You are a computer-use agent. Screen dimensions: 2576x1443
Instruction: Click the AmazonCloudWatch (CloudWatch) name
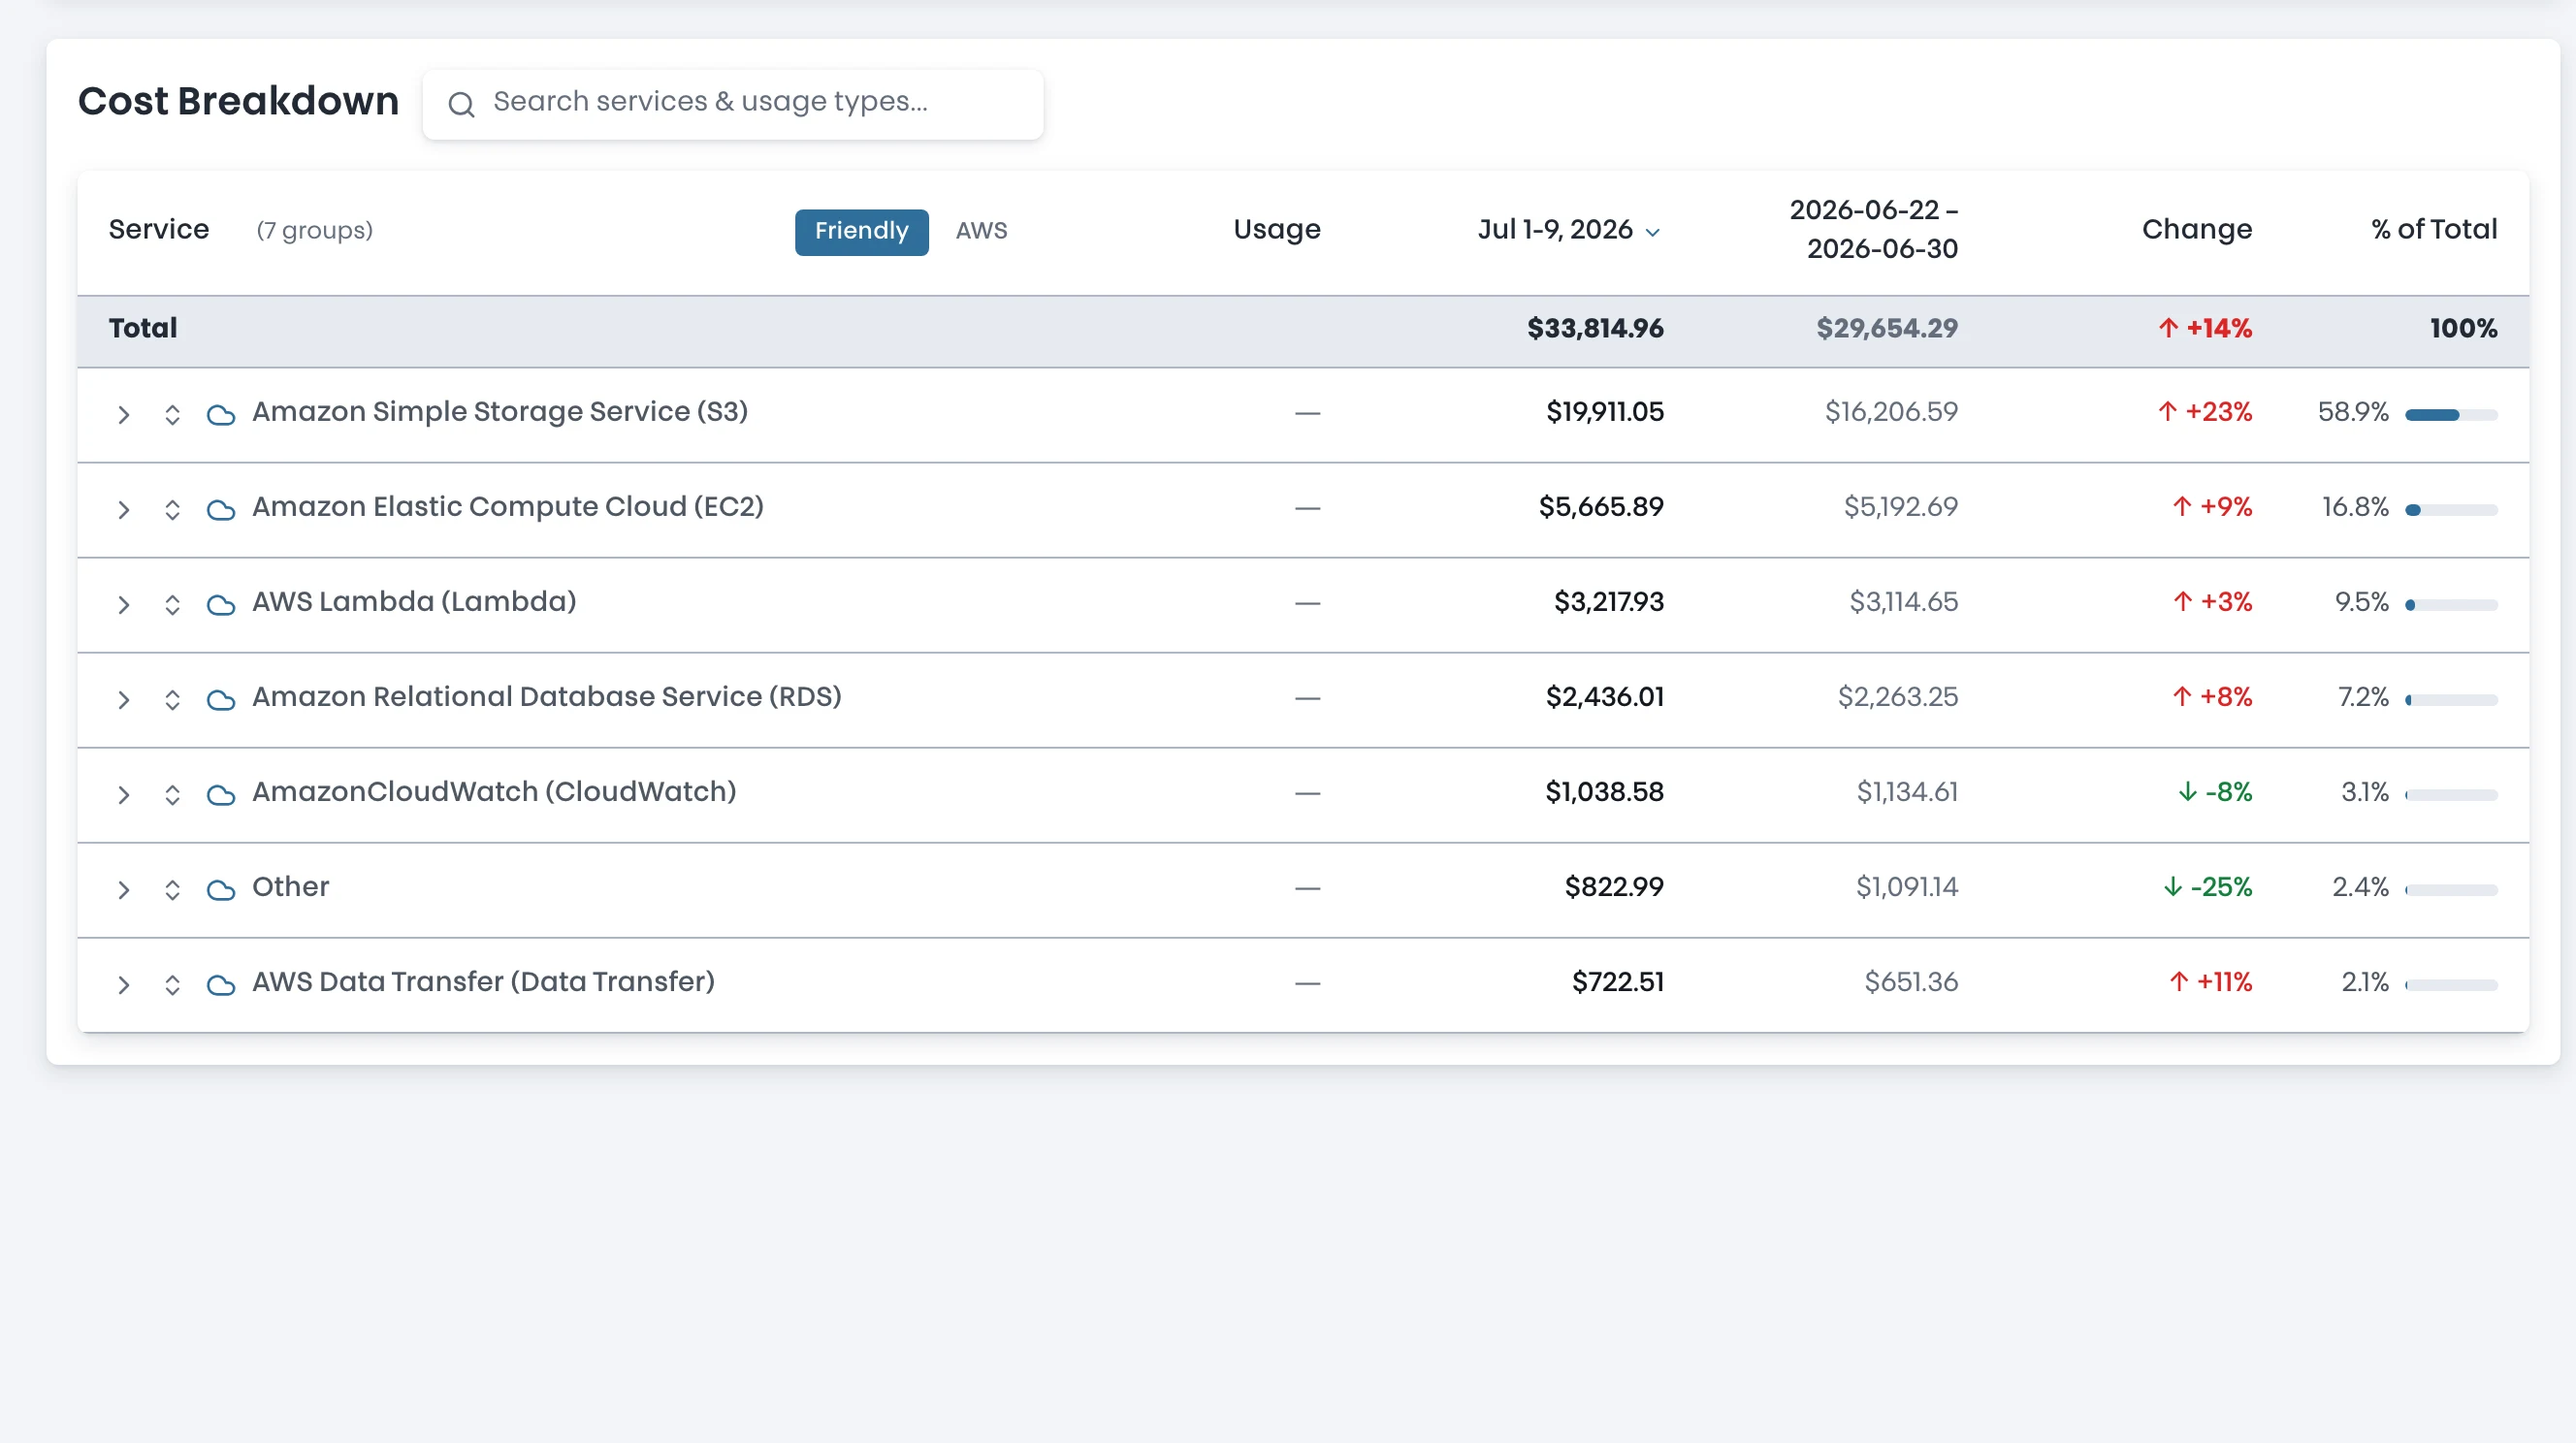pyautogui.click(x=494, y=792)
